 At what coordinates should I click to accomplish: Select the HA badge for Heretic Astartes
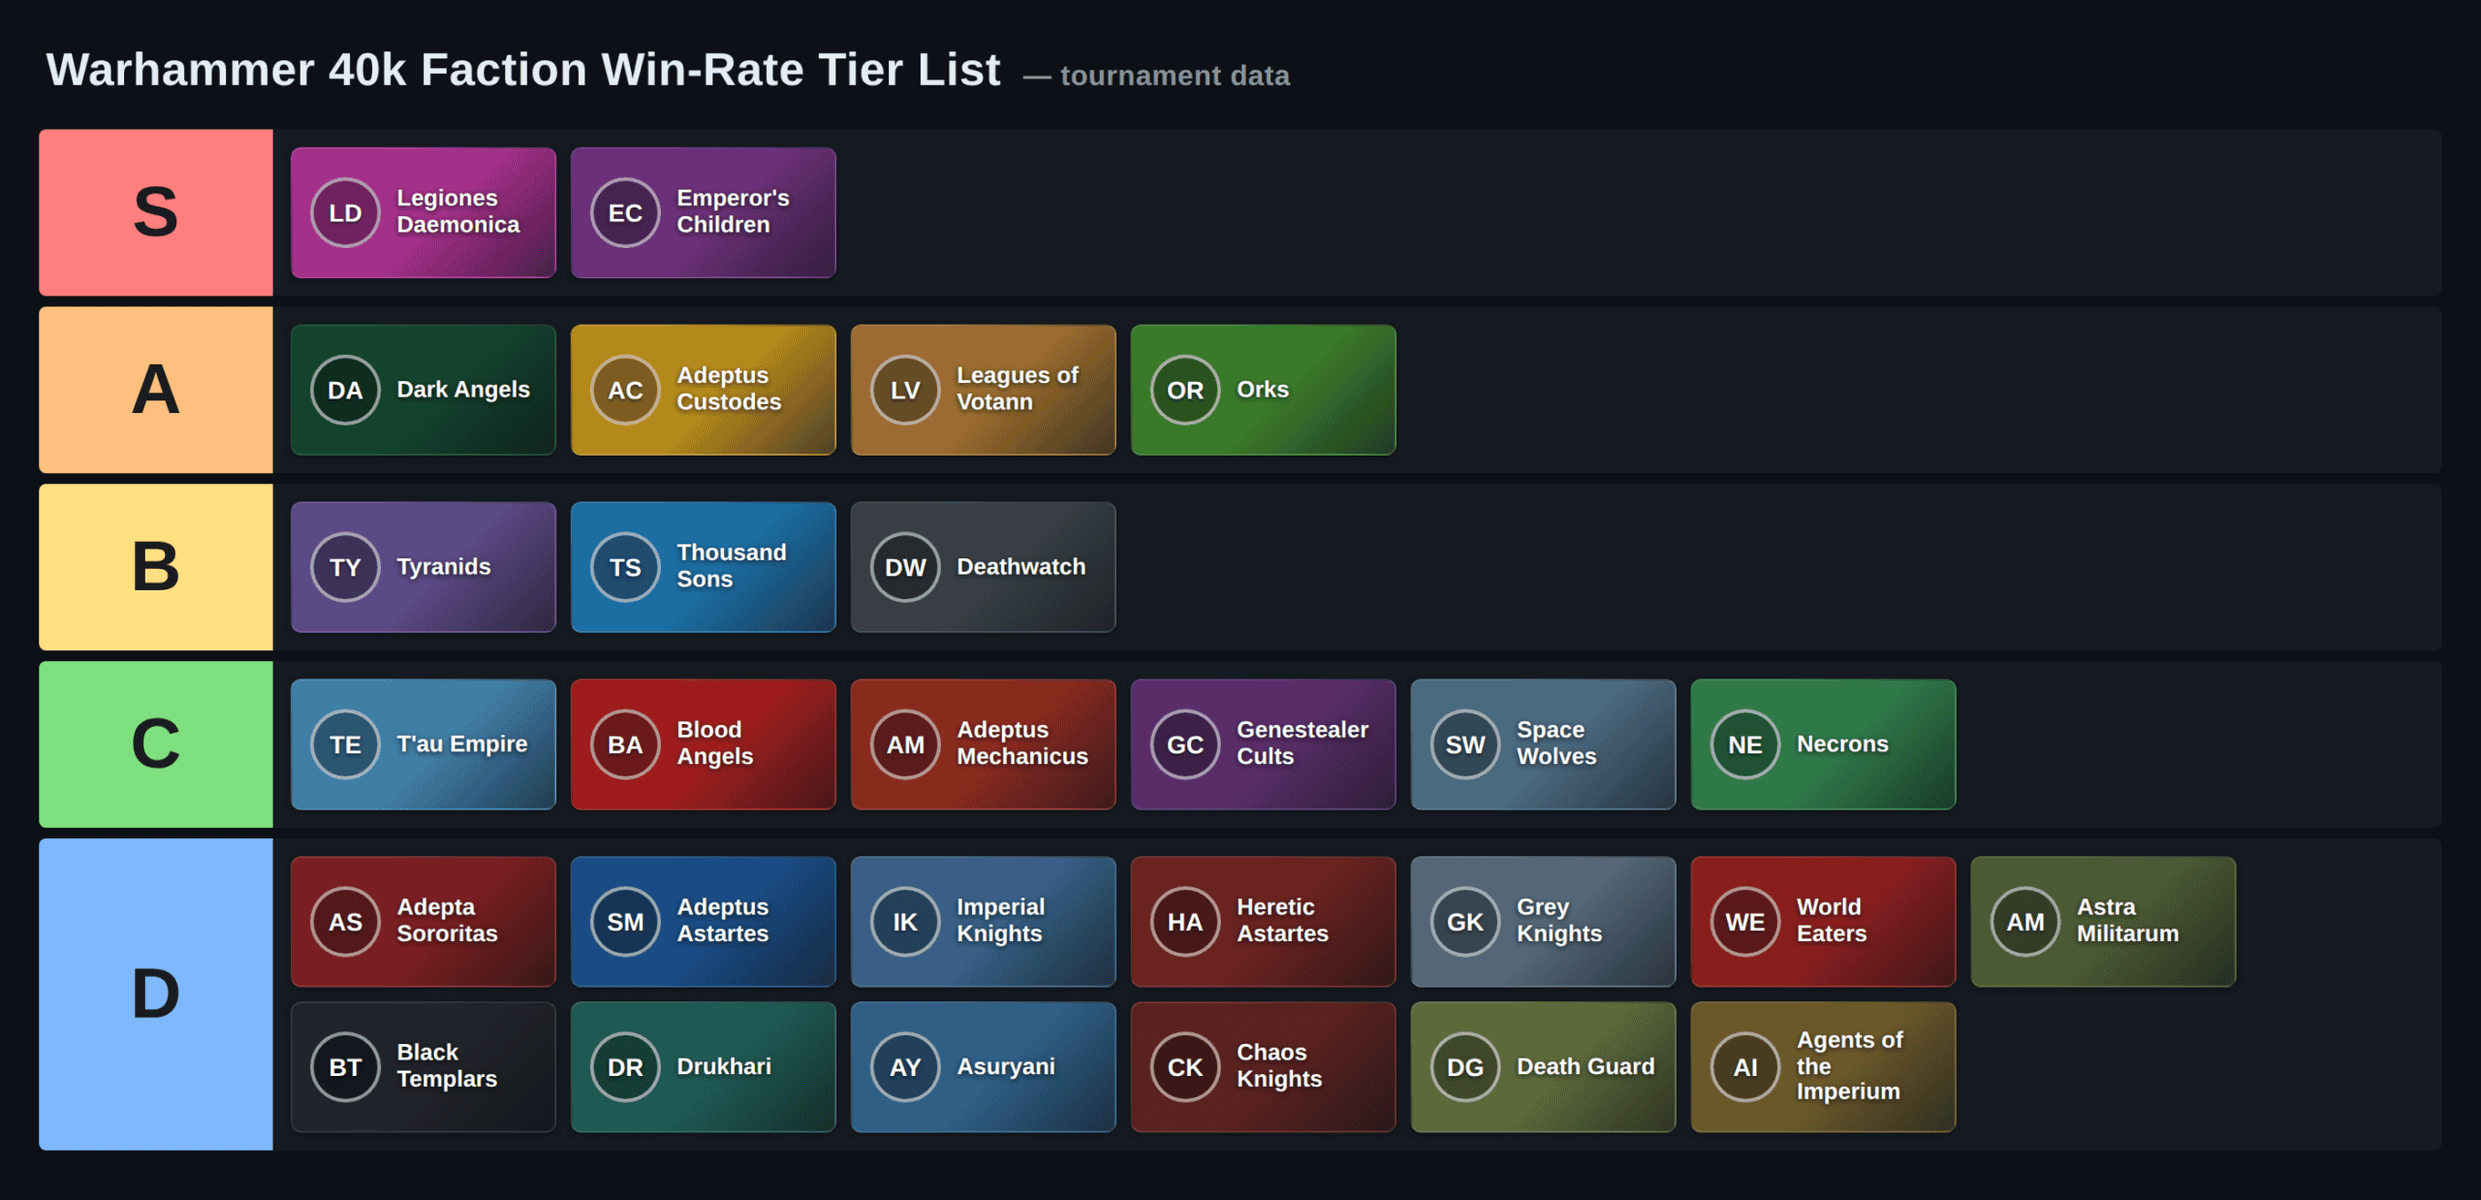1185,921
